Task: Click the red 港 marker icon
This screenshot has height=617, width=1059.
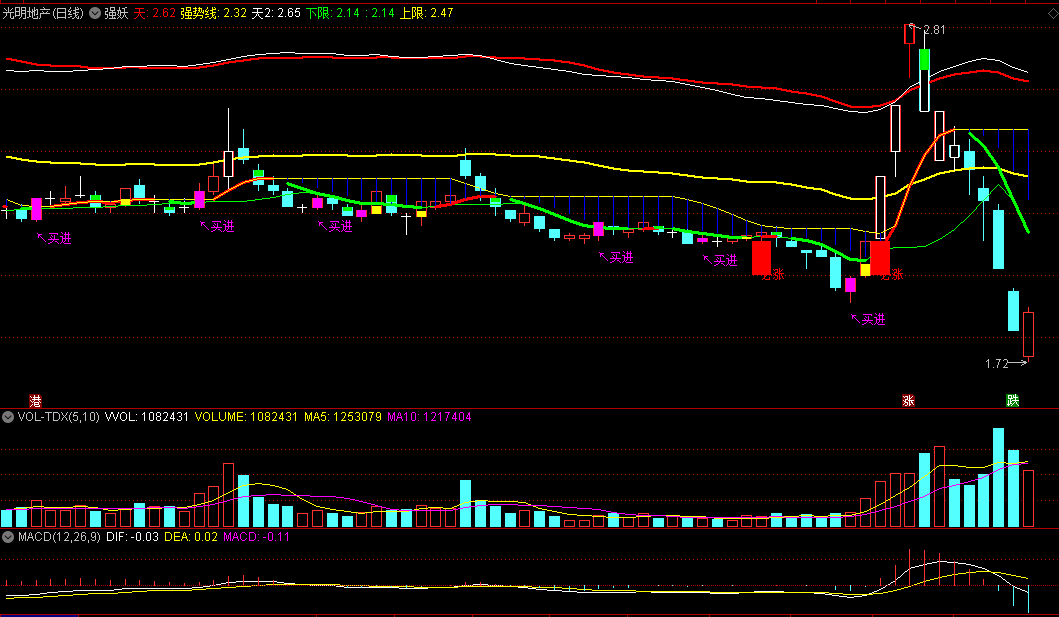Action: click(35, 401)
